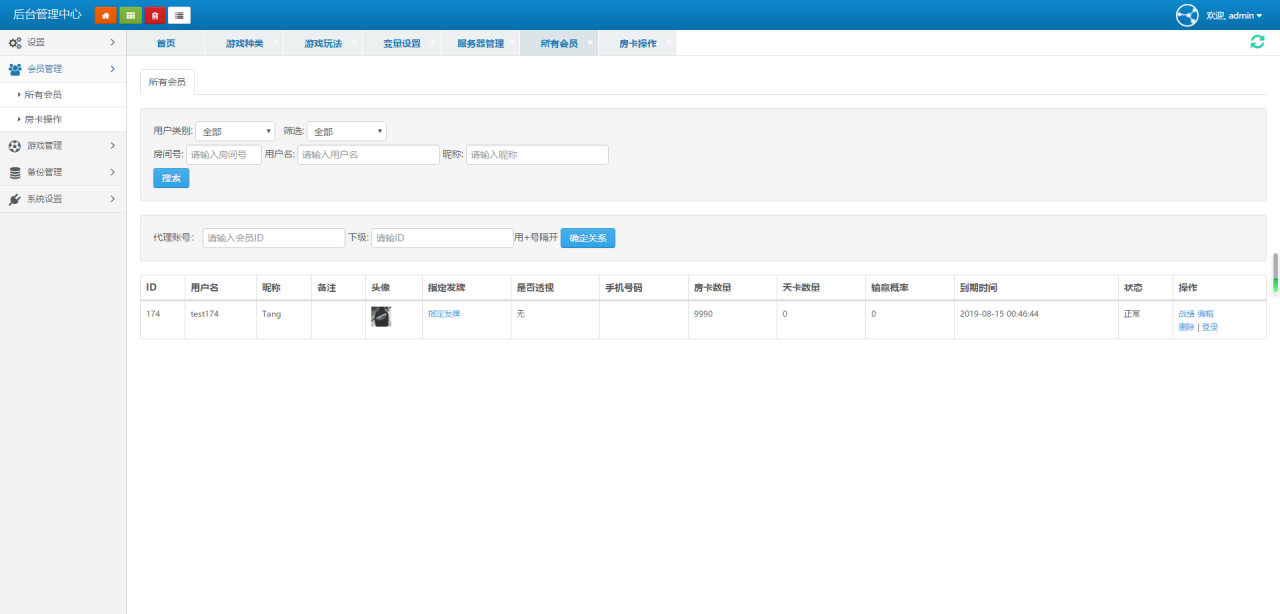This screenshot has height=614, width=1280.
Task: Click the white list icon button
Action: click(179, 15)
